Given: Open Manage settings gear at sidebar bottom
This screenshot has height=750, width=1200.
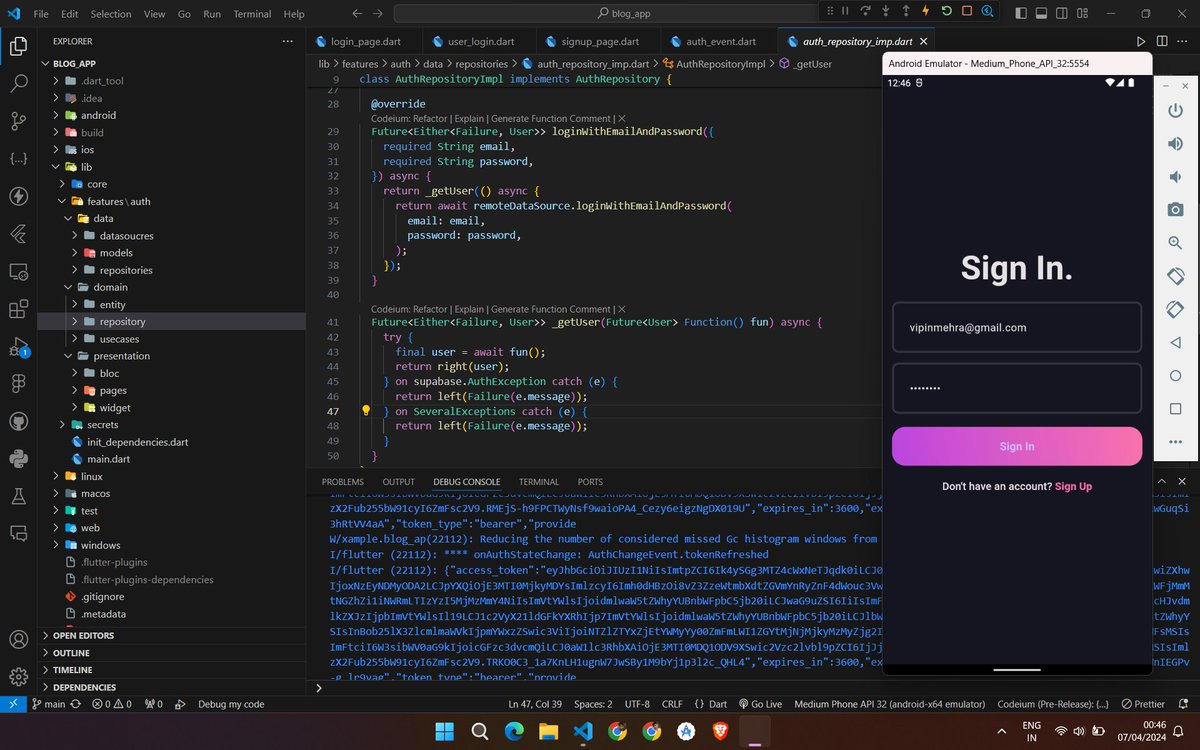Looking at the screenshot, I should click(18, 677).
